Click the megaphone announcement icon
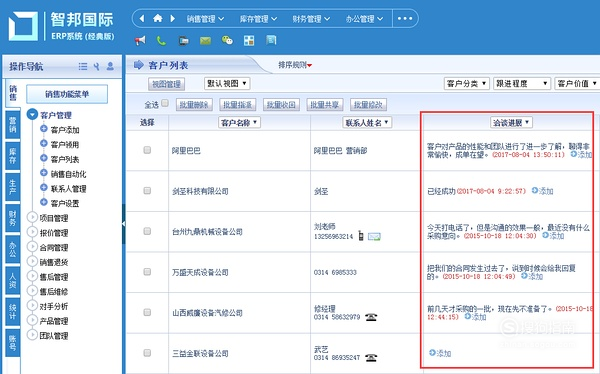The width and height of the screenshot is (600, 374). [140, 40]
